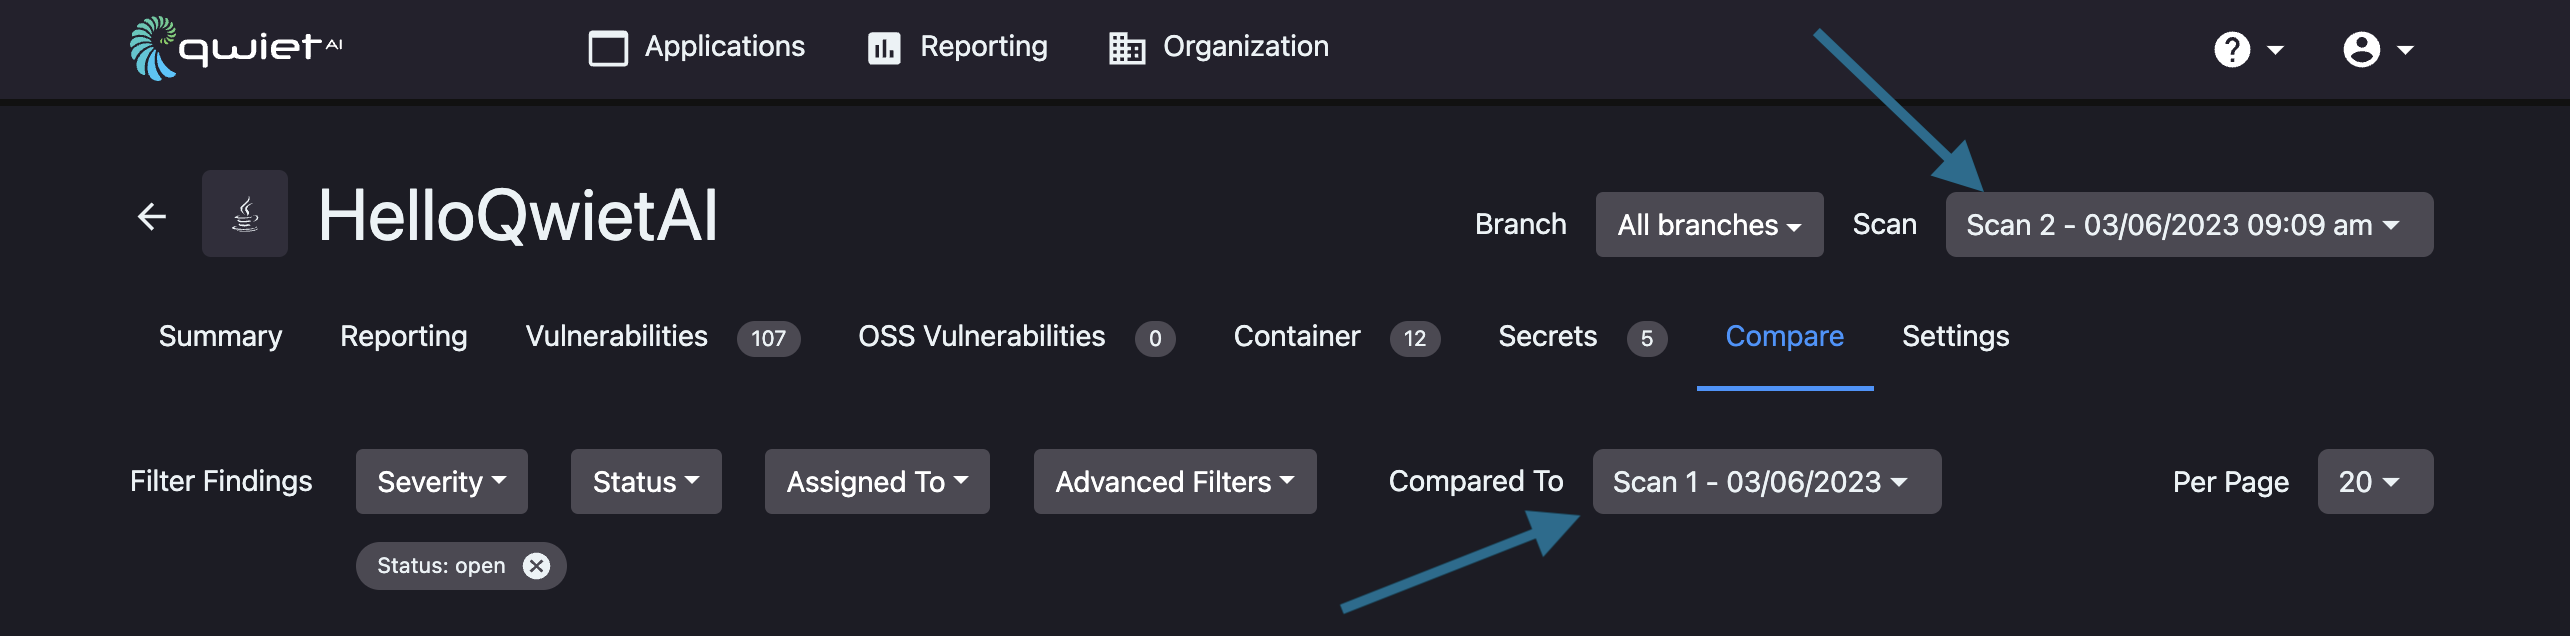Click the Organization building icon
2570x636 pixels.
click(1127, 48)
